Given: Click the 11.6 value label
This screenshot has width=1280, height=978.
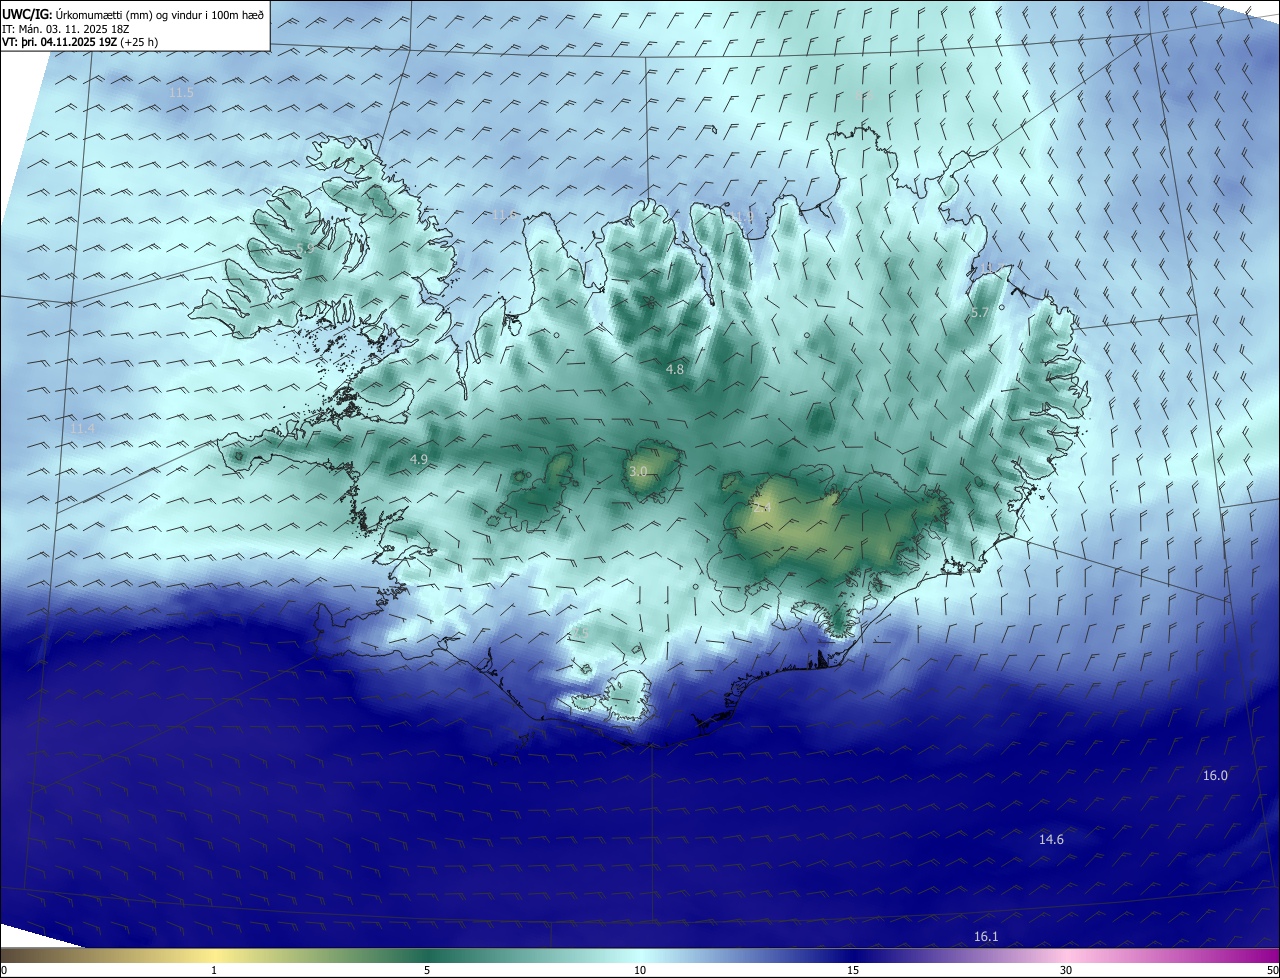Looking at the screenshot, I should pos(504,215).
